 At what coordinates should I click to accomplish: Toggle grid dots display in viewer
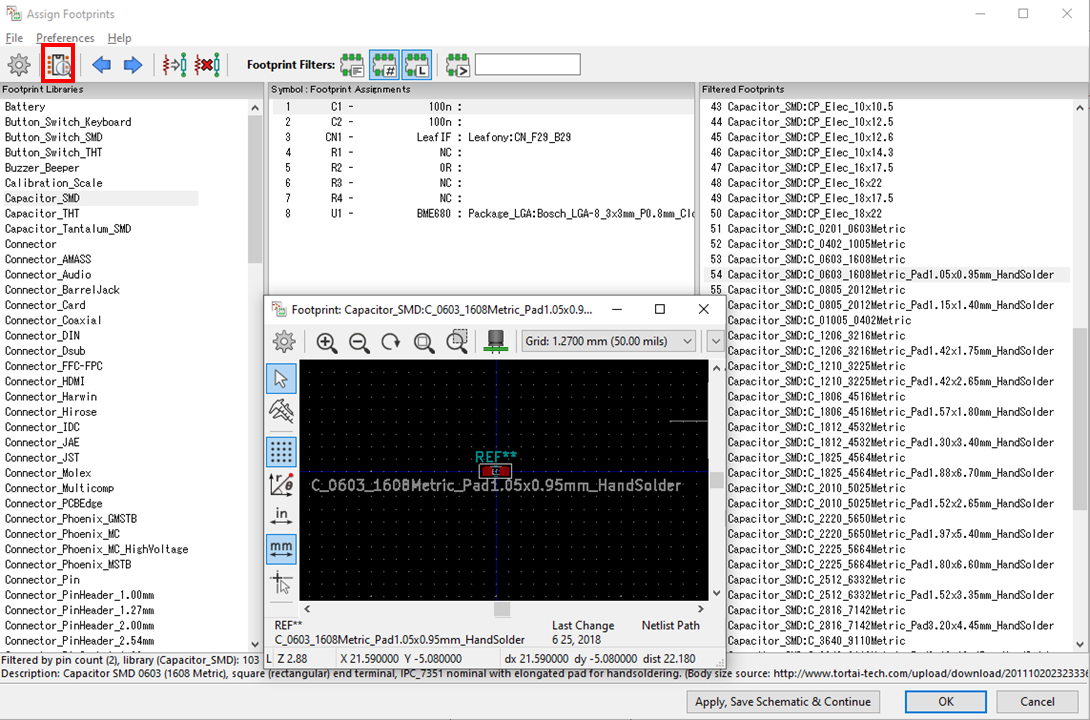pos(281,452)
